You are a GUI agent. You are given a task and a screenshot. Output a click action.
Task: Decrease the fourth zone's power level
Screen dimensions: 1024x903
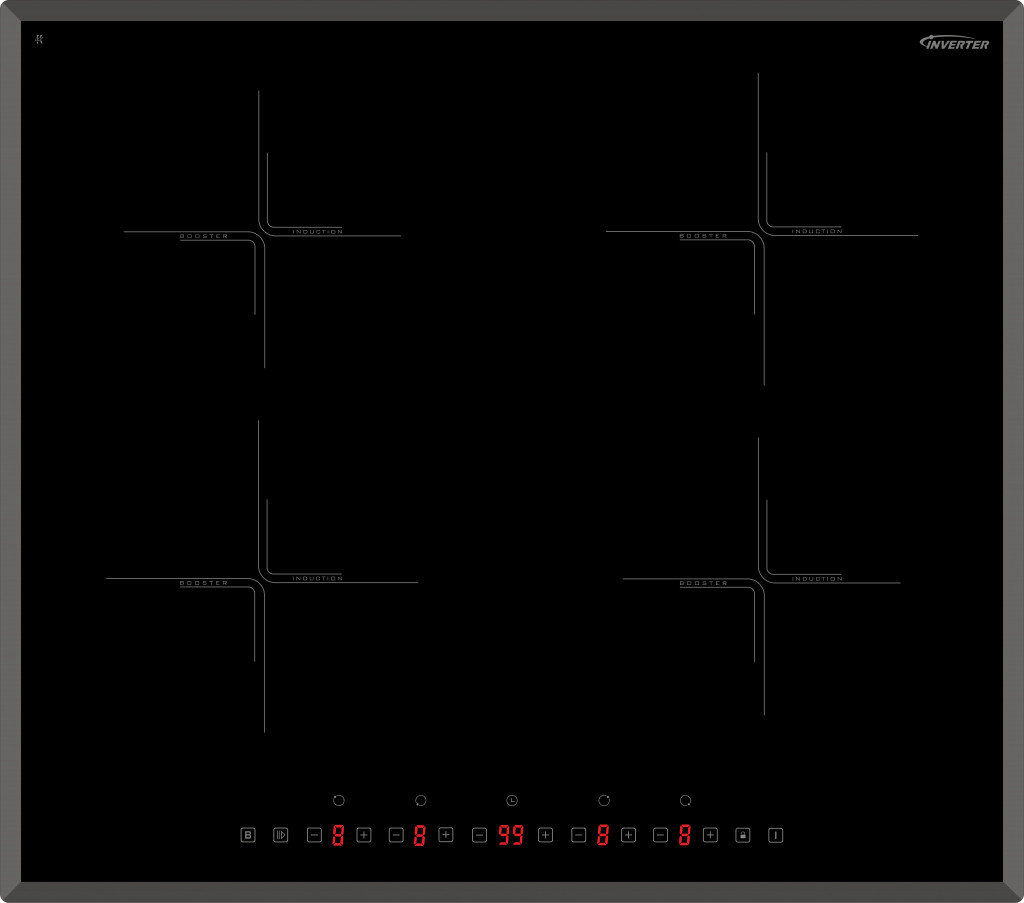660,835
